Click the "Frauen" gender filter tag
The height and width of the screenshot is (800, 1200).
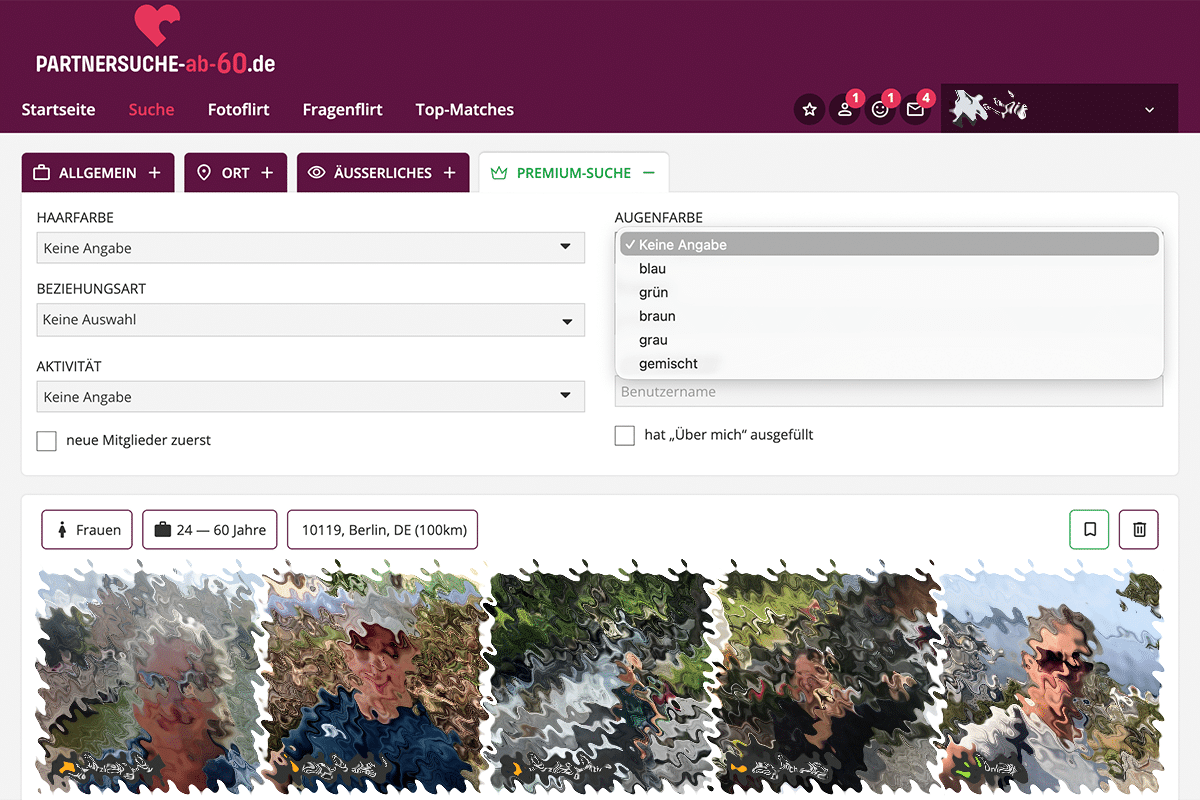[88, 530]
